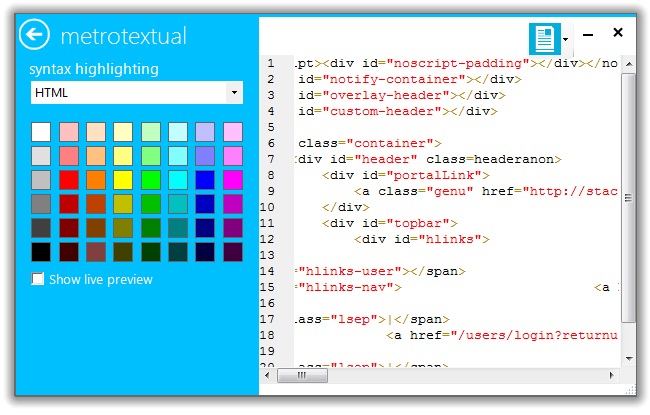Enable Show live preview checkbox
The width and height of the screenshot is (650, 415).
click(x=39, y=279)
